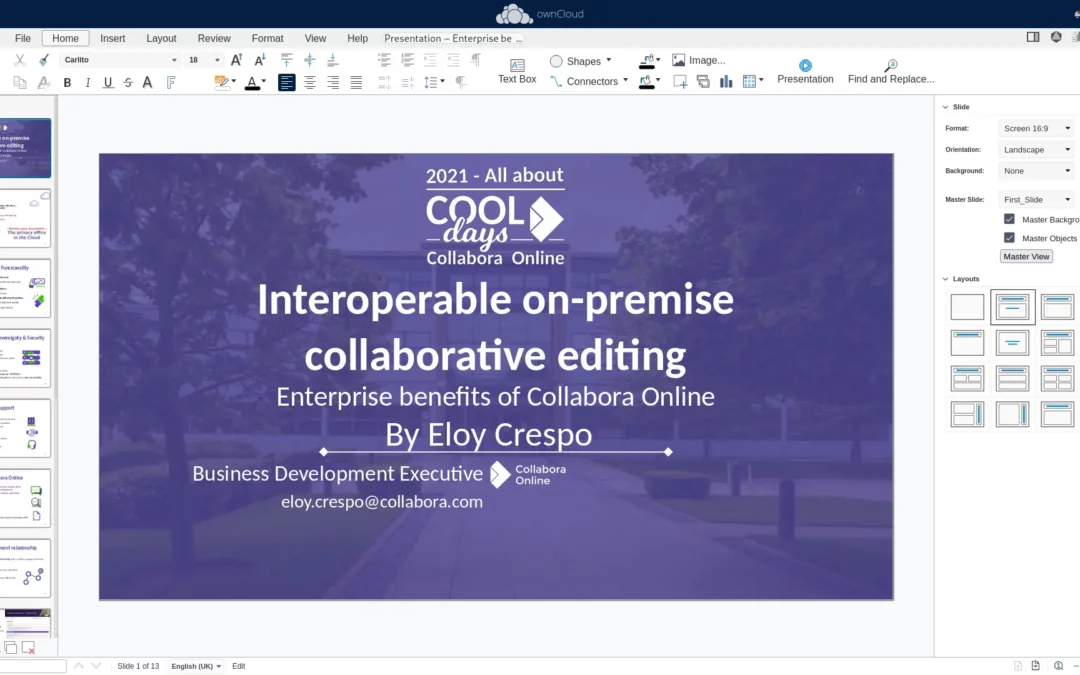Open the English (UK) language dropdown
The width and height of the screenshot is (1080, 675).
click(196, 666)
